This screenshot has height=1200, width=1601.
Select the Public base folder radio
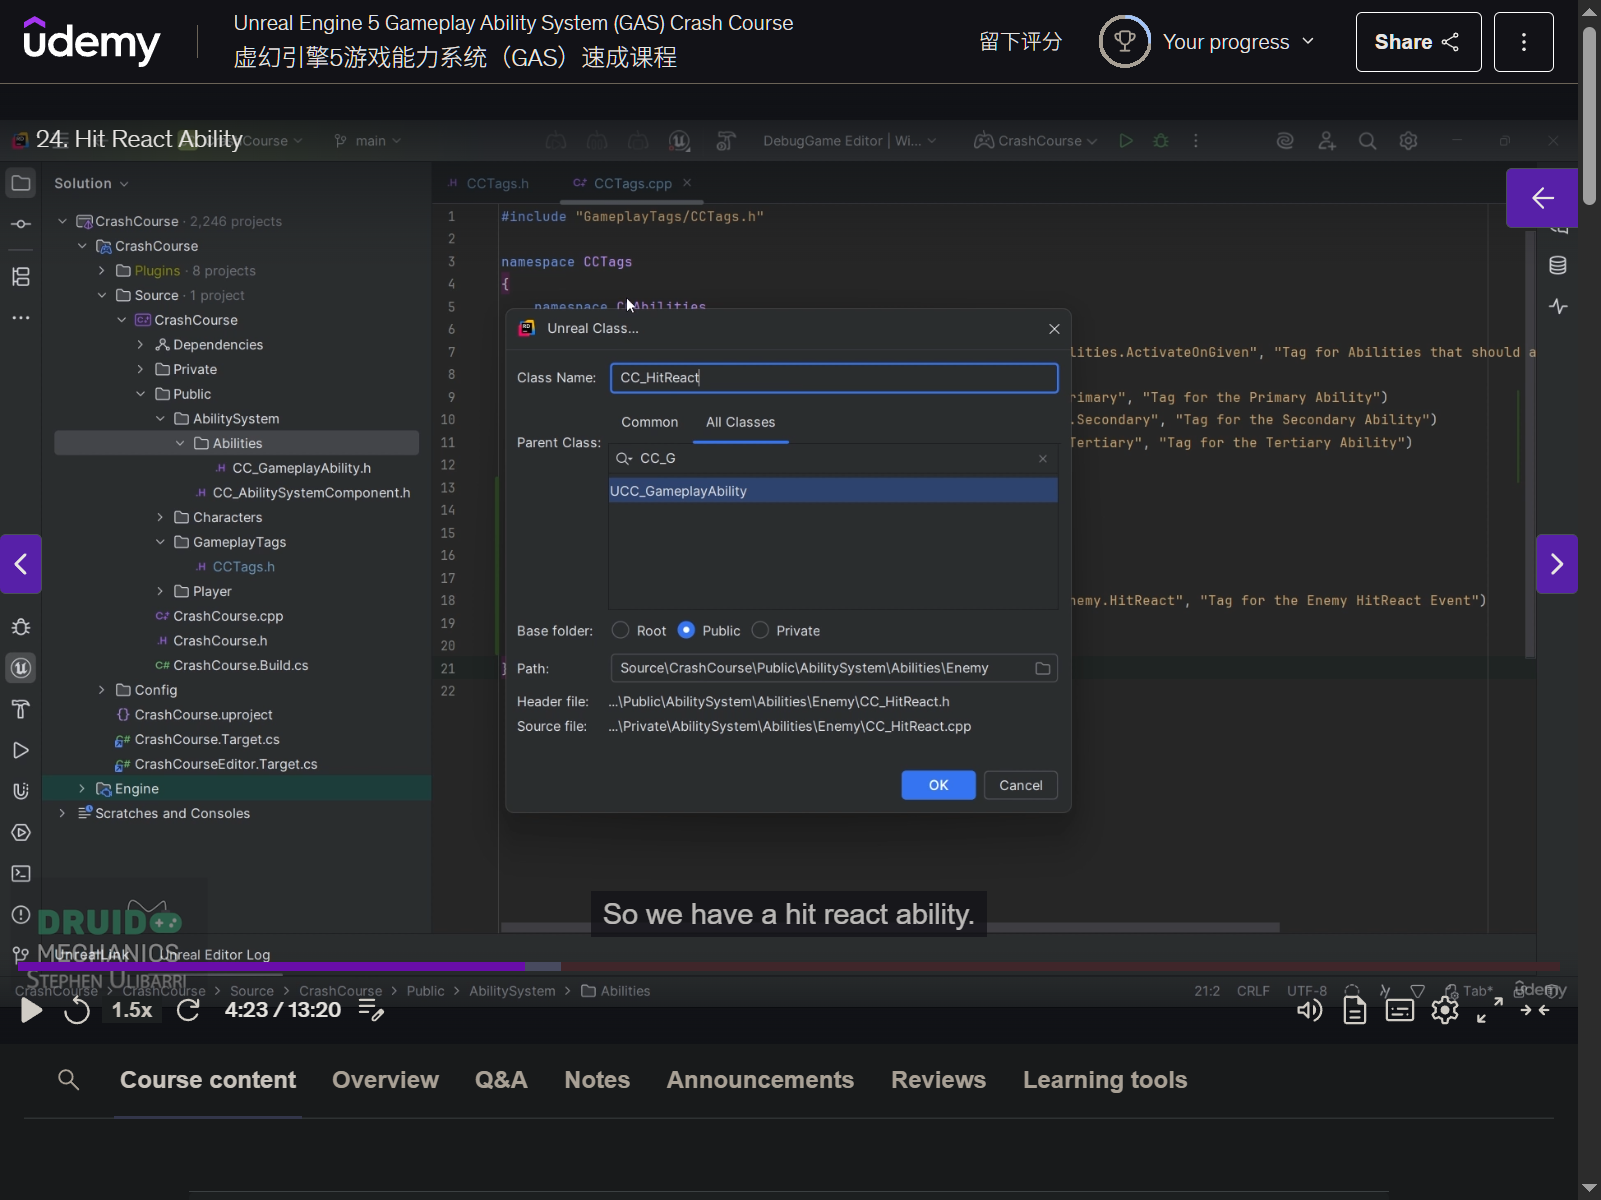686,630
